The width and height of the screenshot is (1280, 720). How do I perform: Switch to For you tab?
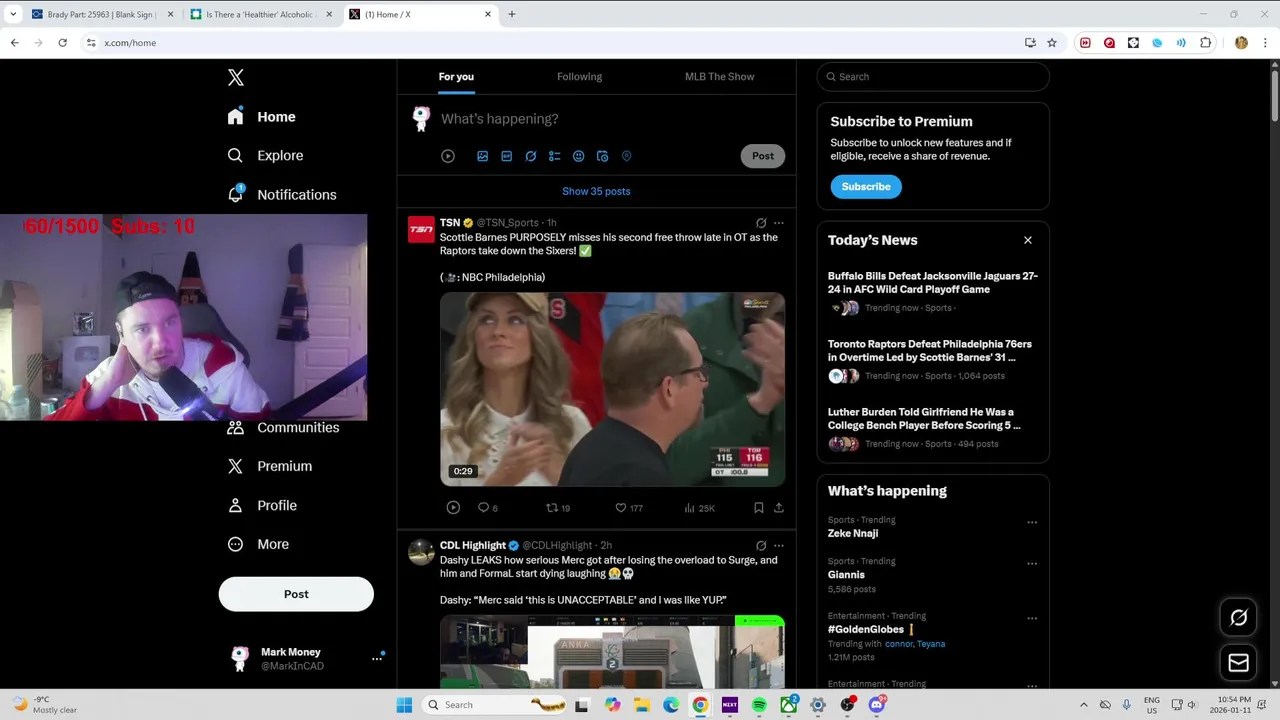click(456, 77)
